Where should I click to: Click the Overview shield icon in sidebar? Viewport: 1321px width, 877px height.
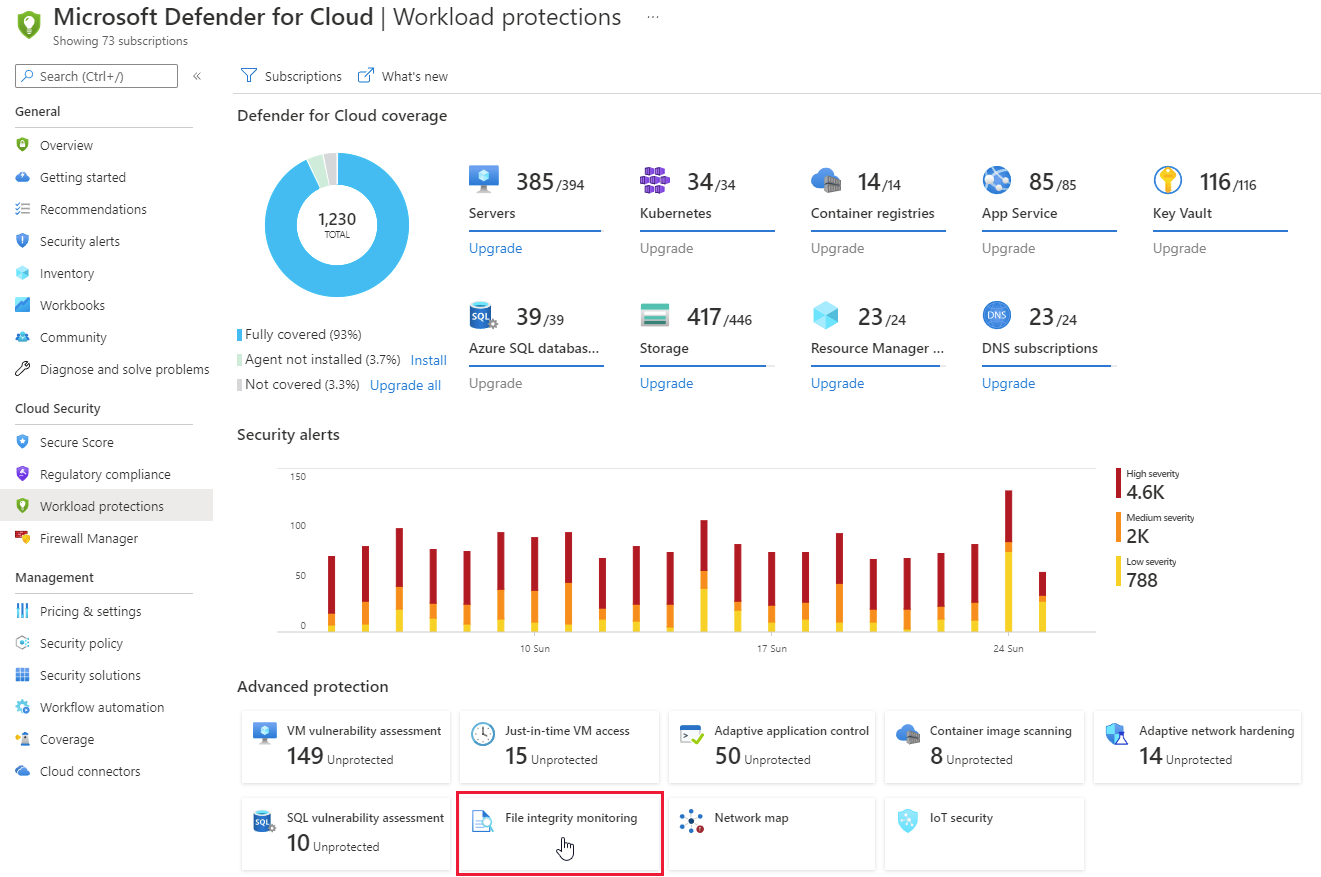(x=22, y=145)
